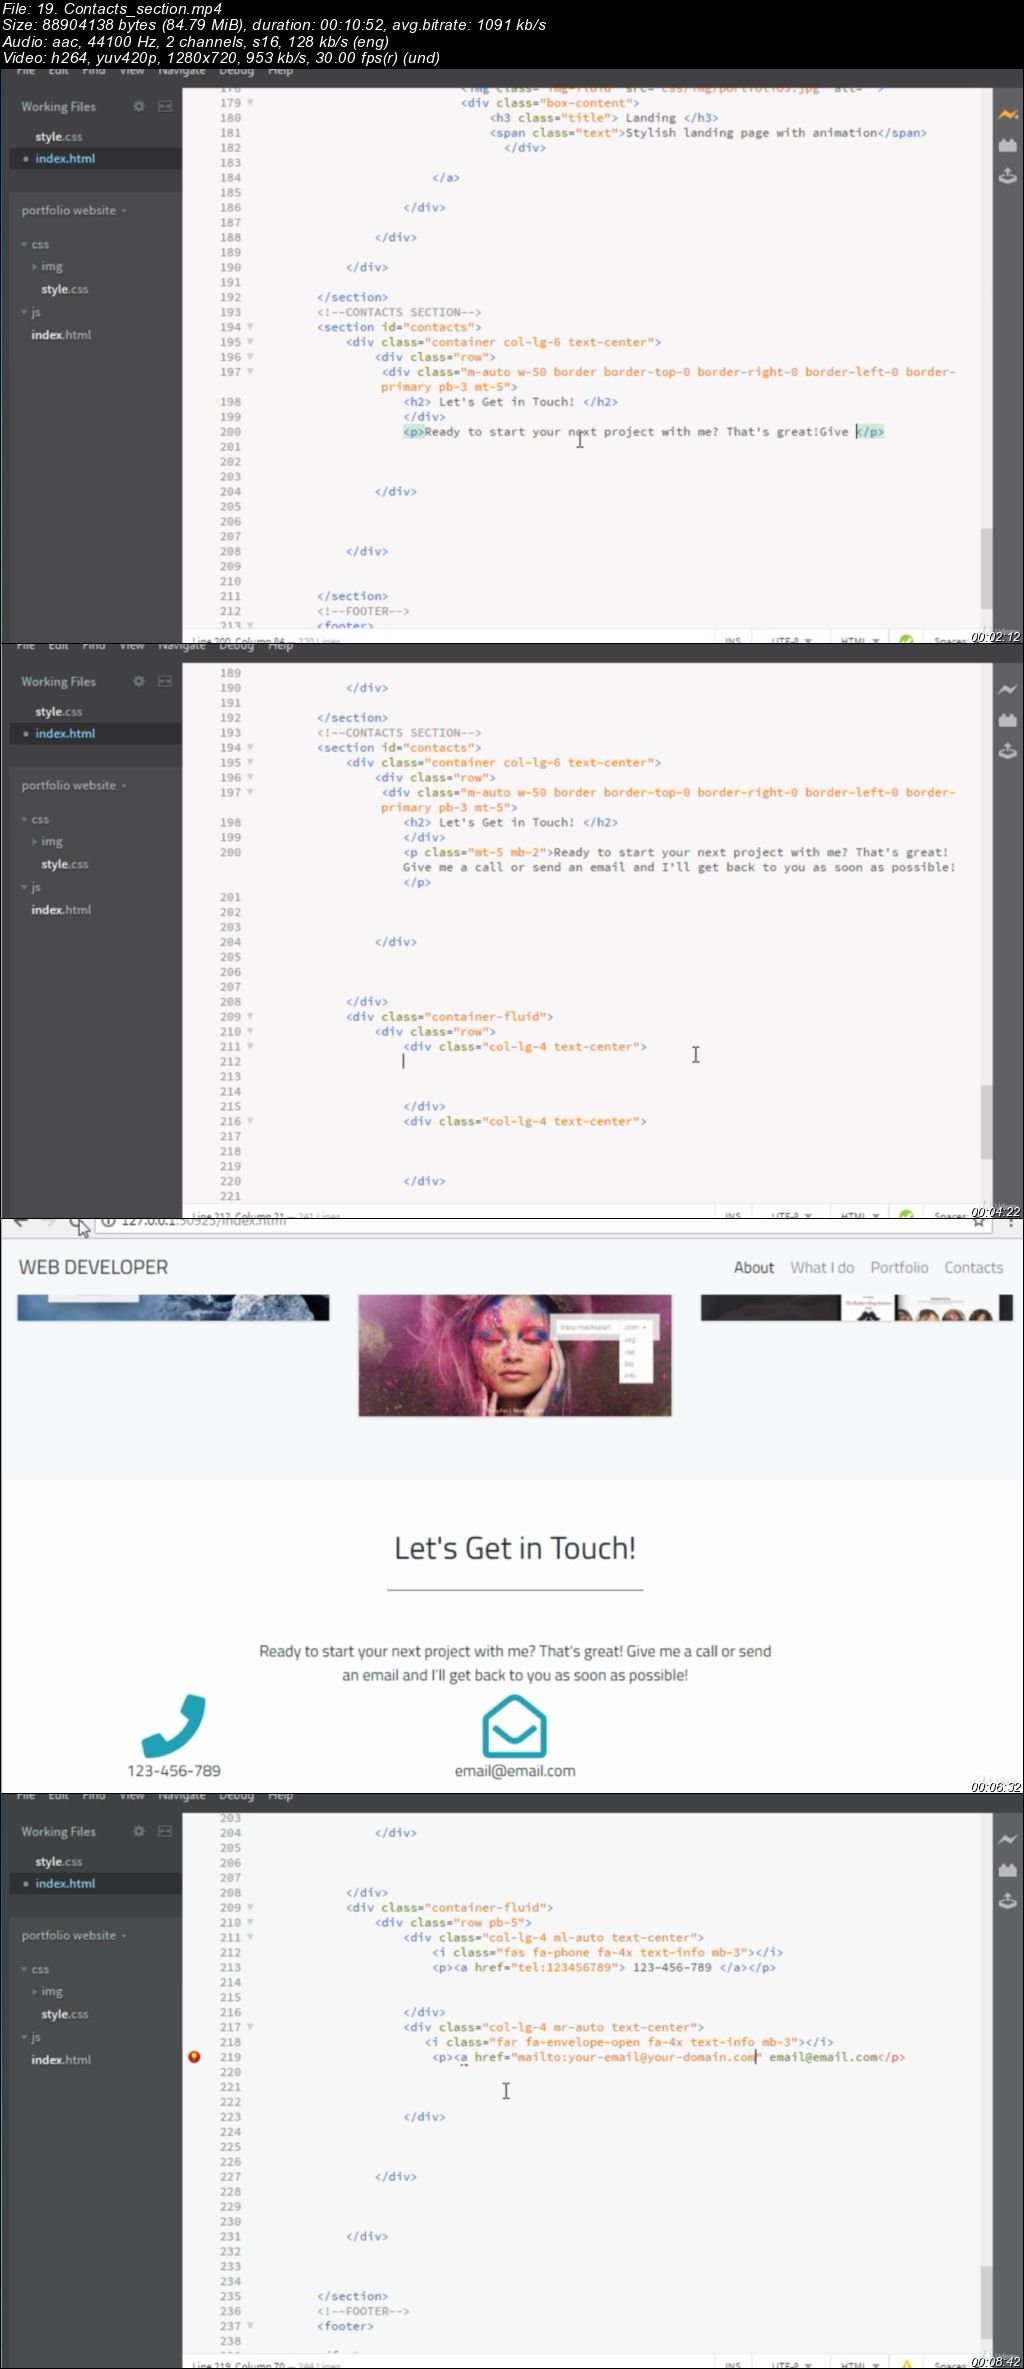
Task: Open Working Files gear settings in first frame
Action: pyautogui.click(x=139, y=106)
